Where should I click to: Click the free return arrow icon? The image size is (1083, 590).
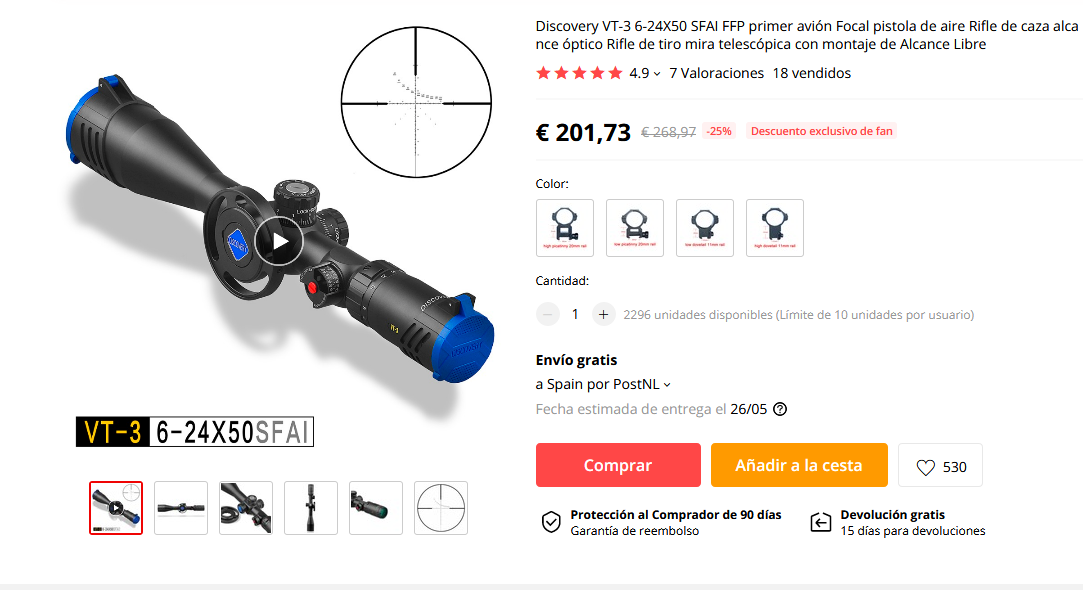[821, 522]
